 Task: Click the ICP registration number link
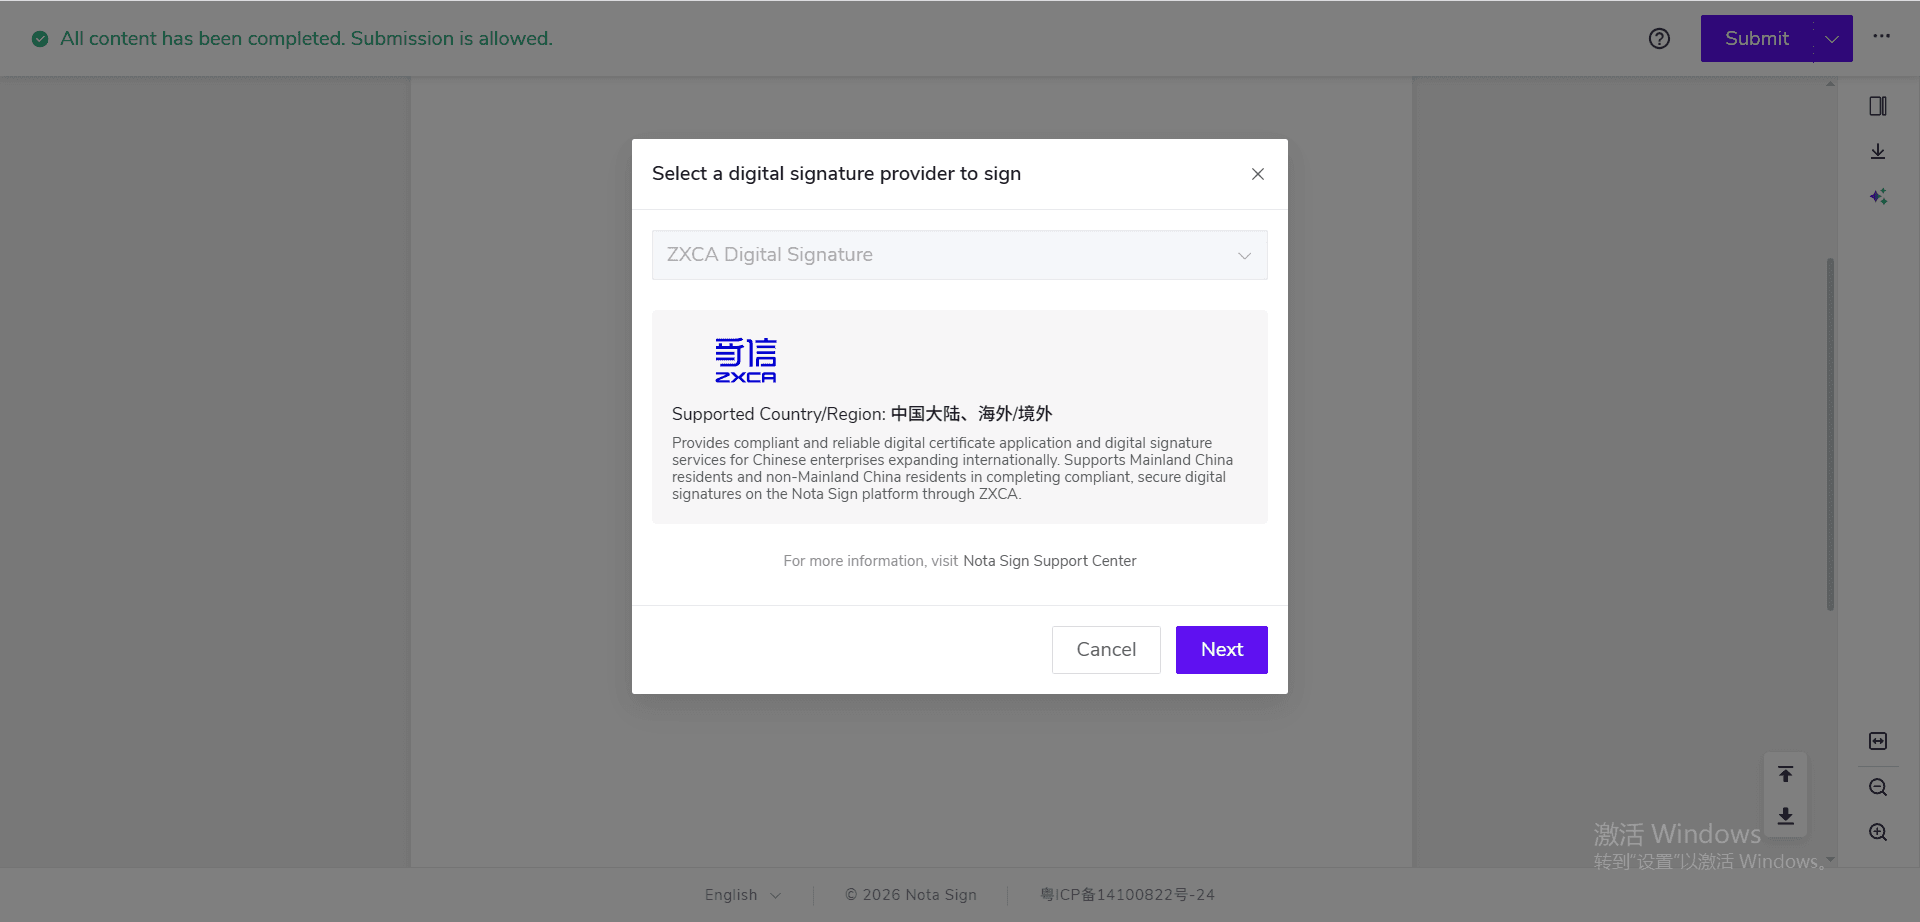click(1128, 895)
